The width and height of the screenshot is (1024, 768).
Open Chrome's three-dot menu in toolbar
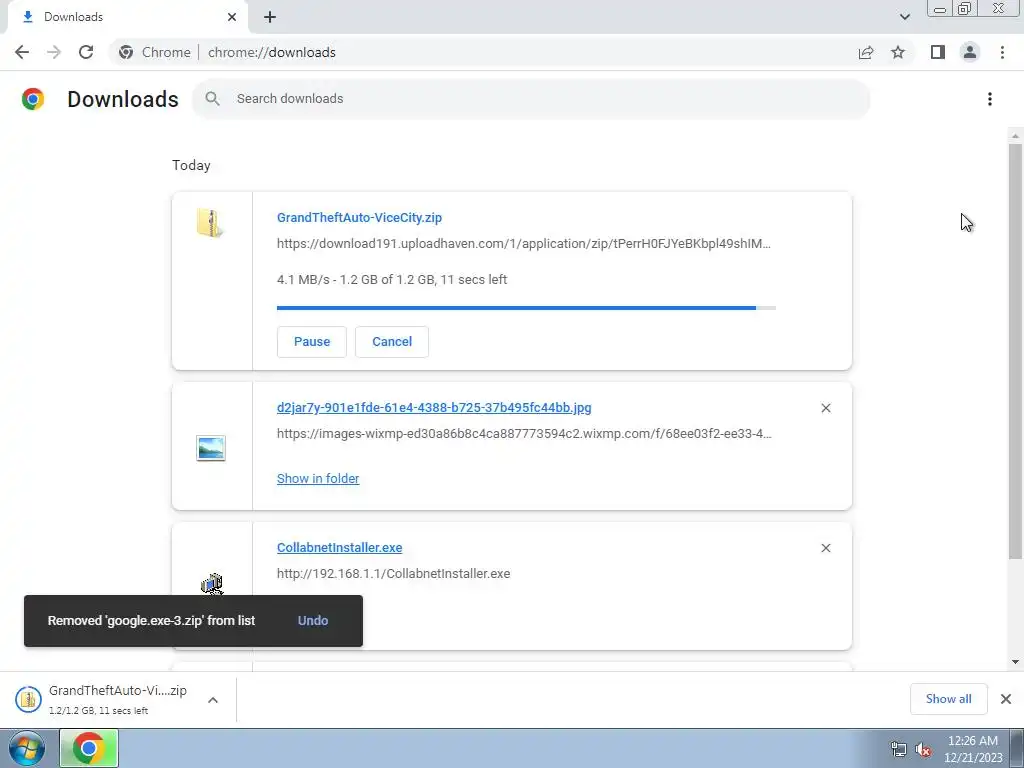point(1002,52)
